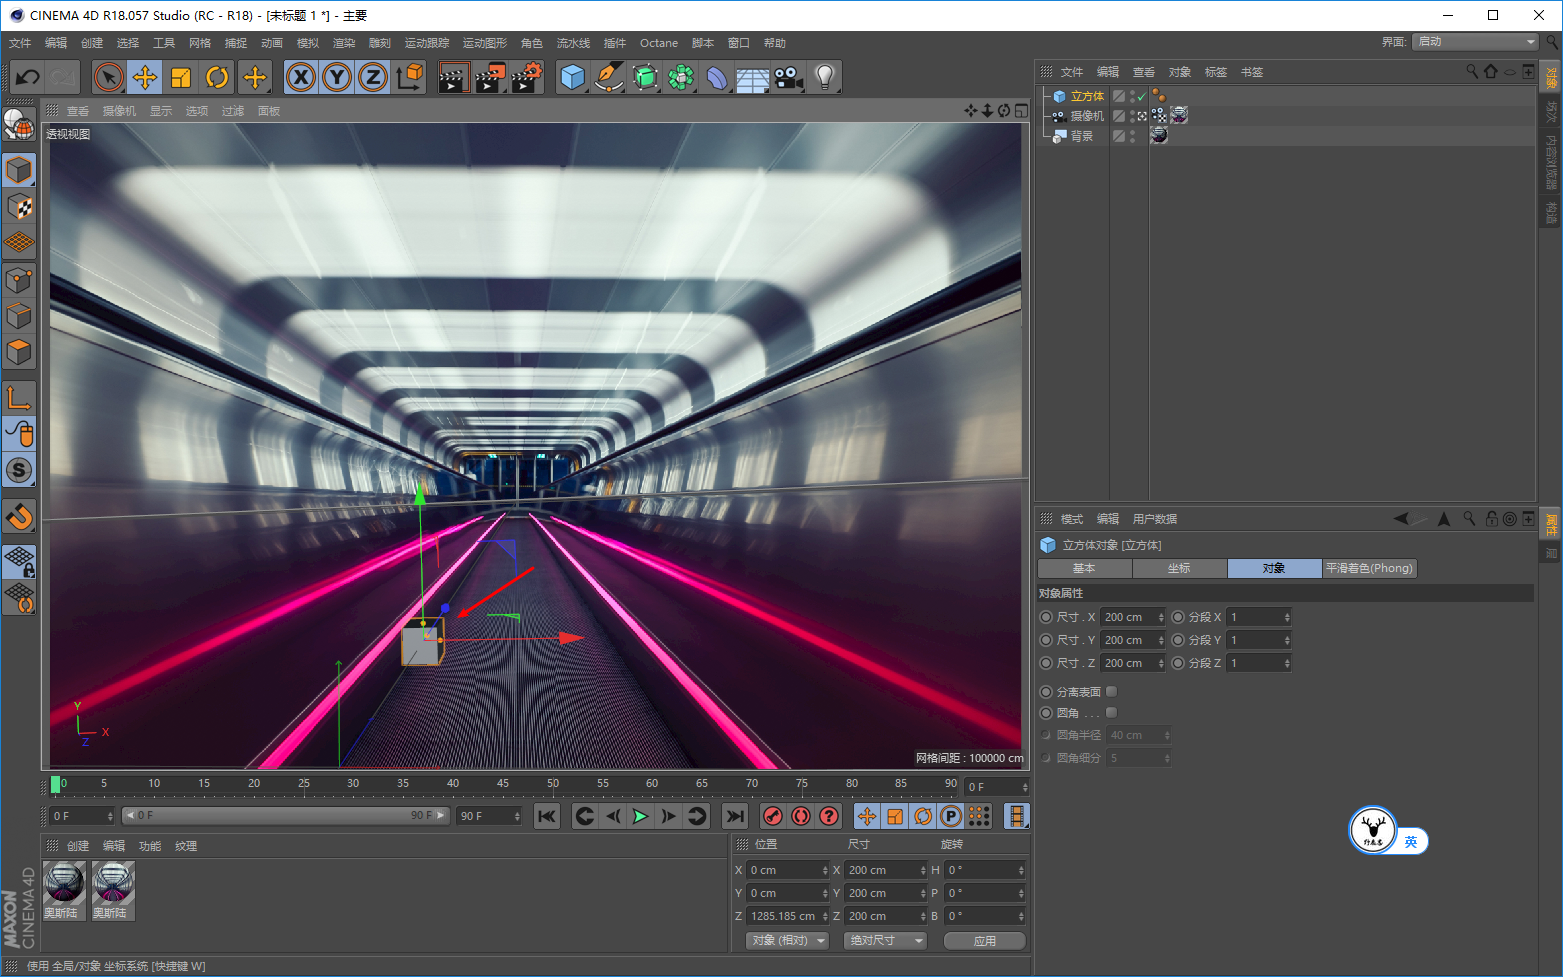Click the camera object icon in toolbar
Viewport: 1563px width, 977px height.
(x=788, y=77)
